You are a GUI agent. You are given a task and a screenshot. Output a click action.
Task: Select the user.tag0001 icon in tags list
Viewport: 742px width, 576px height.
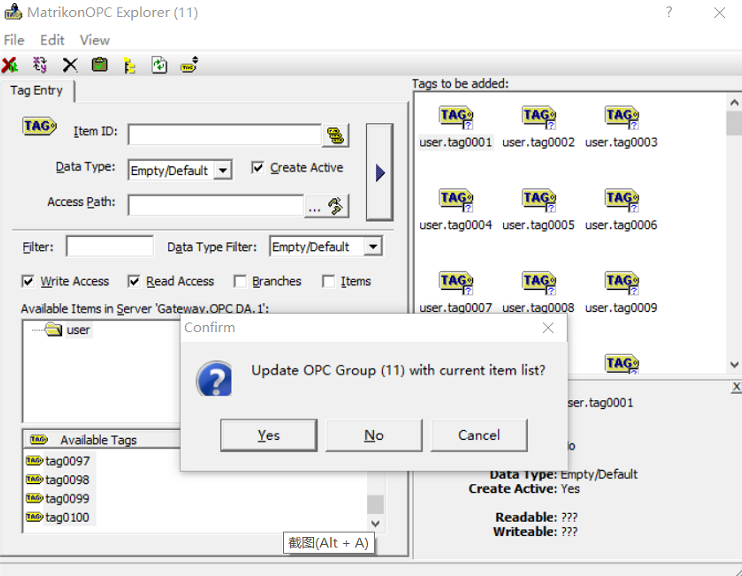click(x=456, y=117)
